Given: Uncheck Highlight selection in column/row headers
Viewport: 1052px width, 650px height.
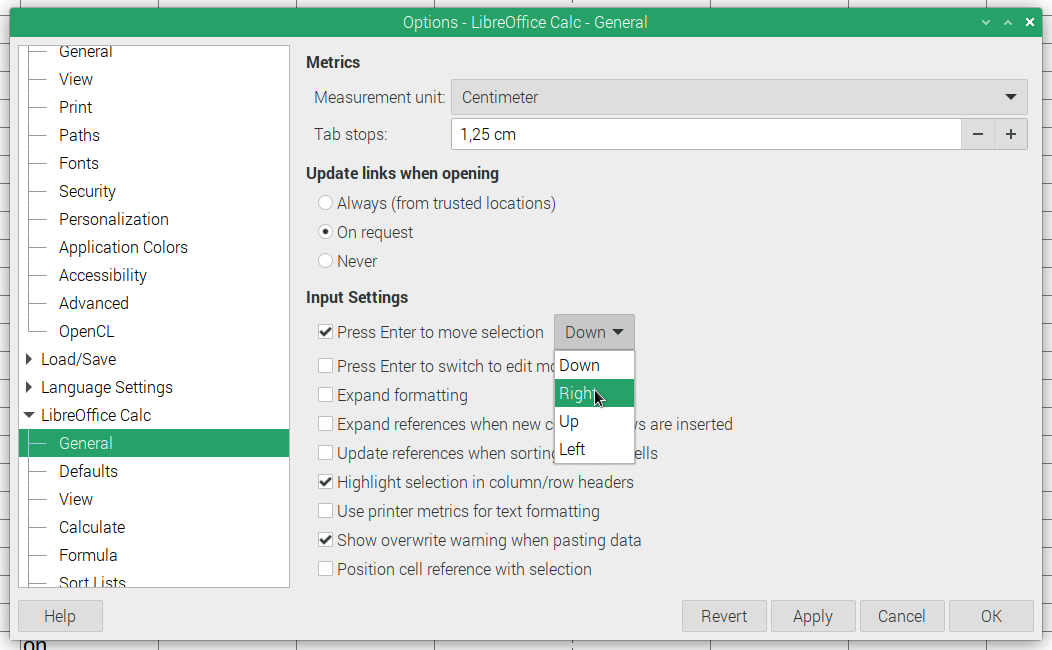Looking at the screenshot, I should 325,482.
